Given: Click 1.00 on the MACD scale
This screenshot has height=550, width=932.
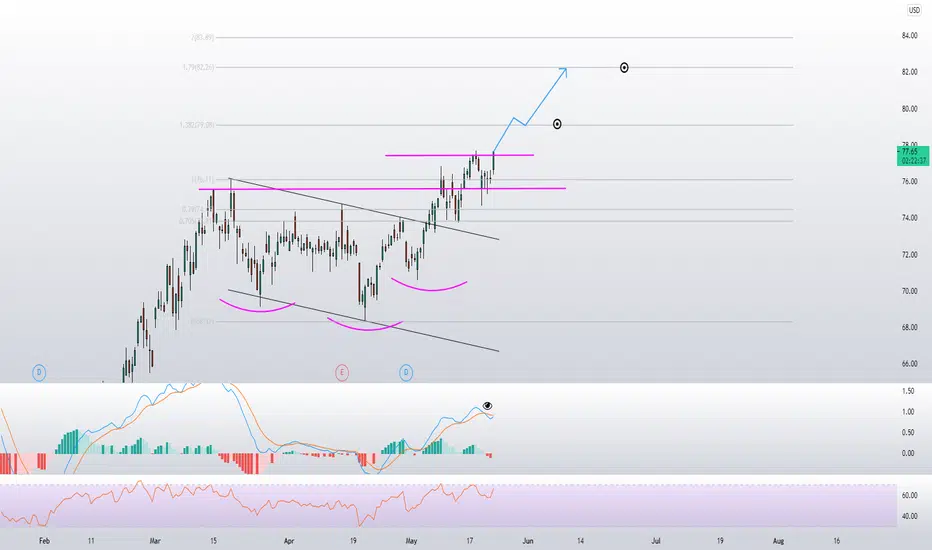Looking at the screenshot, I should coord(908,411).
